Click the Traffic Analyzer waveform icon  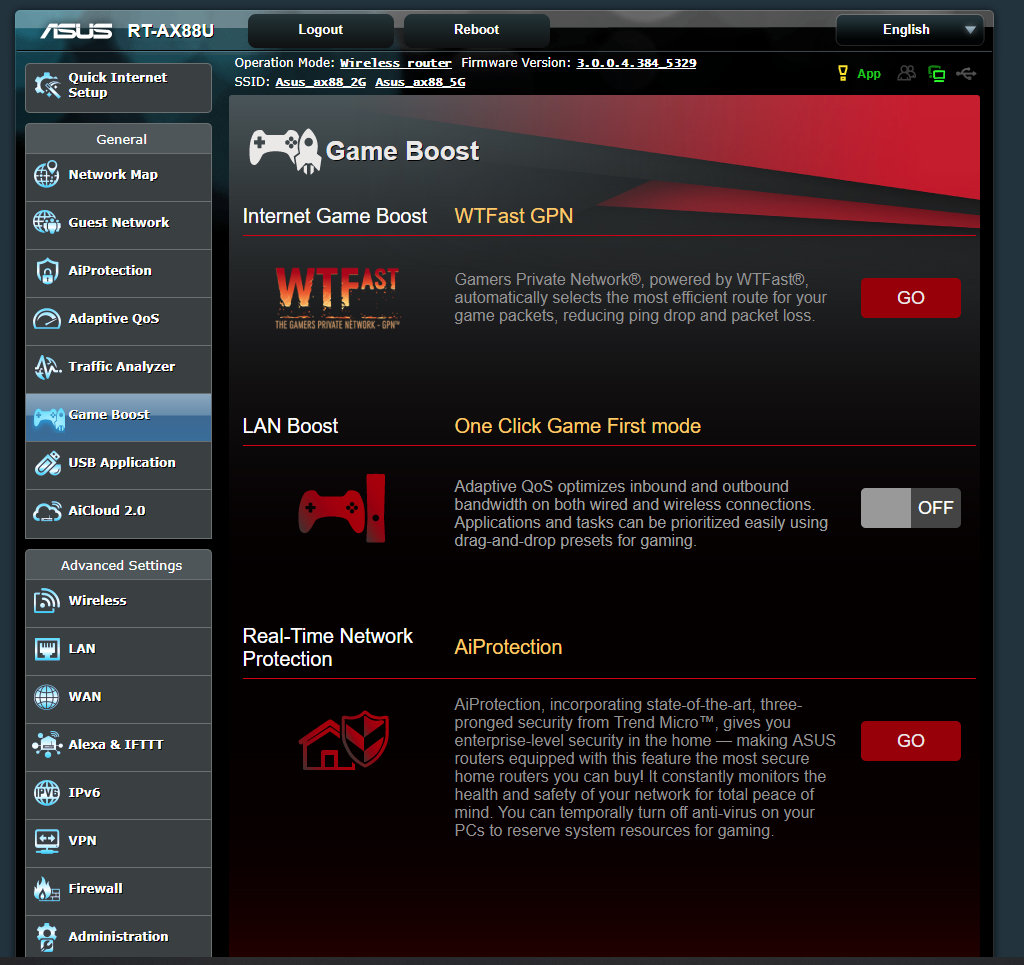click(x=47, y=367)
